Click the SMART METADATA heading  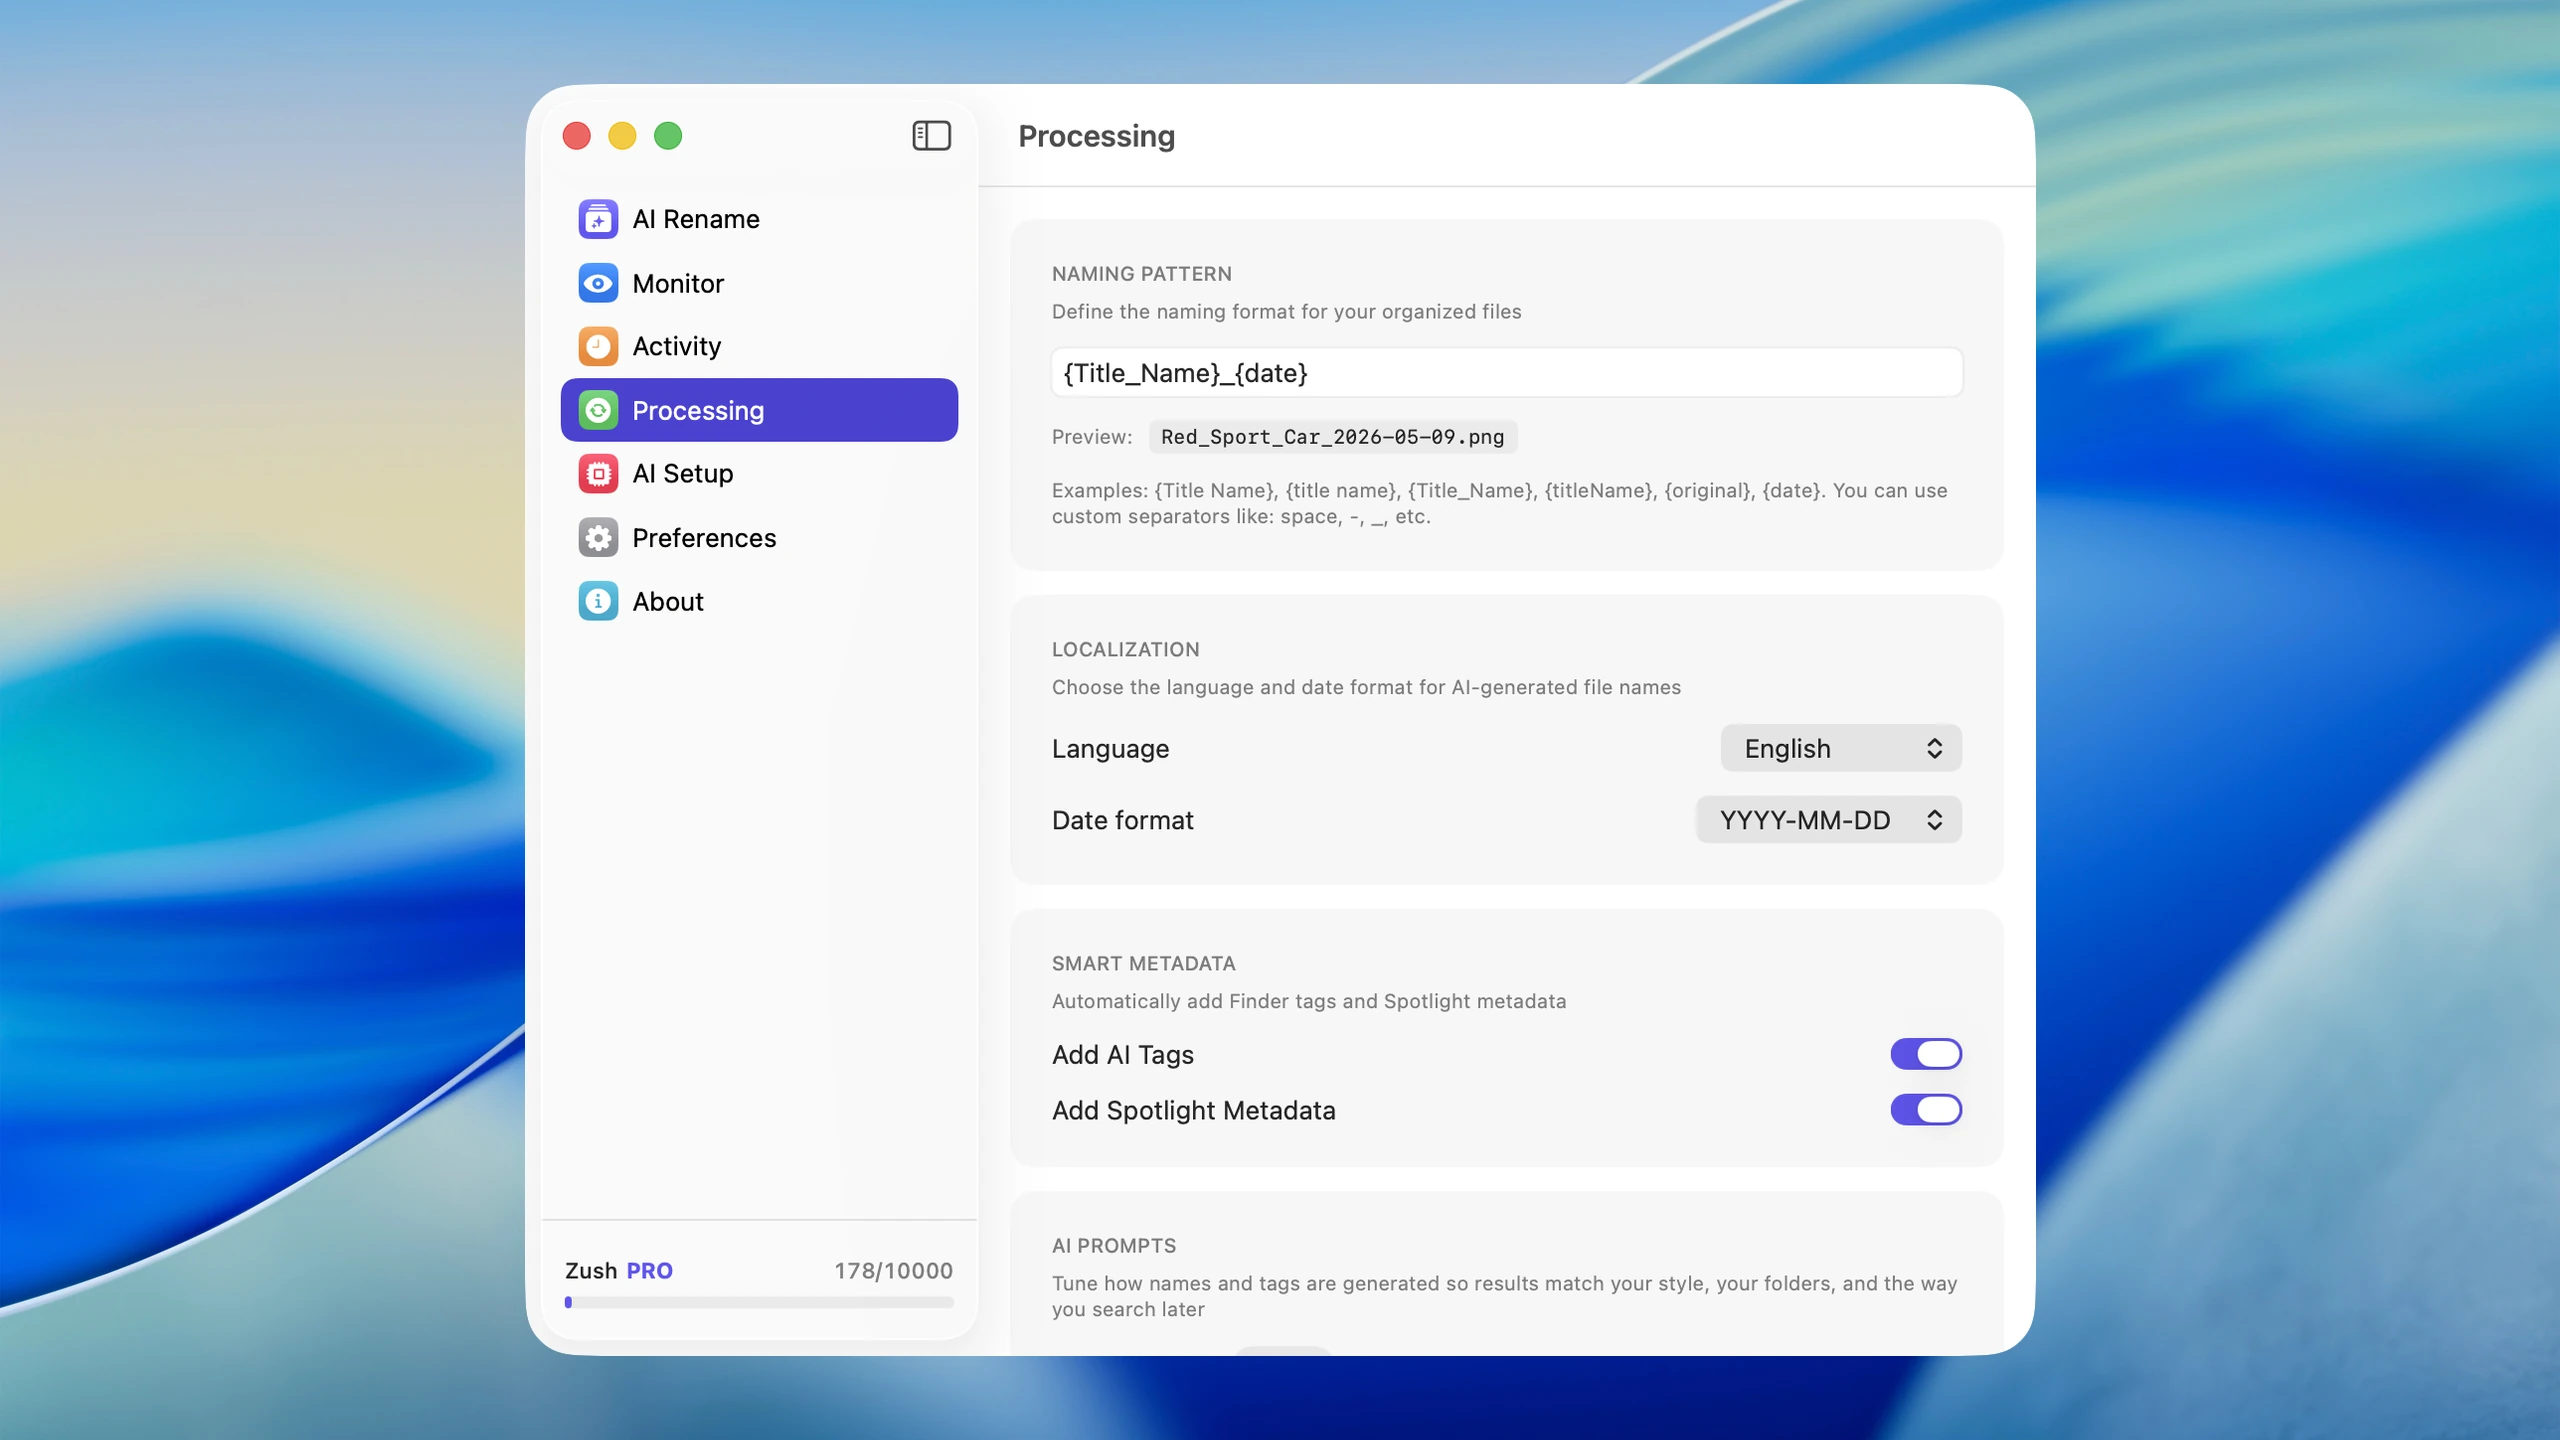pos(1143,964)
